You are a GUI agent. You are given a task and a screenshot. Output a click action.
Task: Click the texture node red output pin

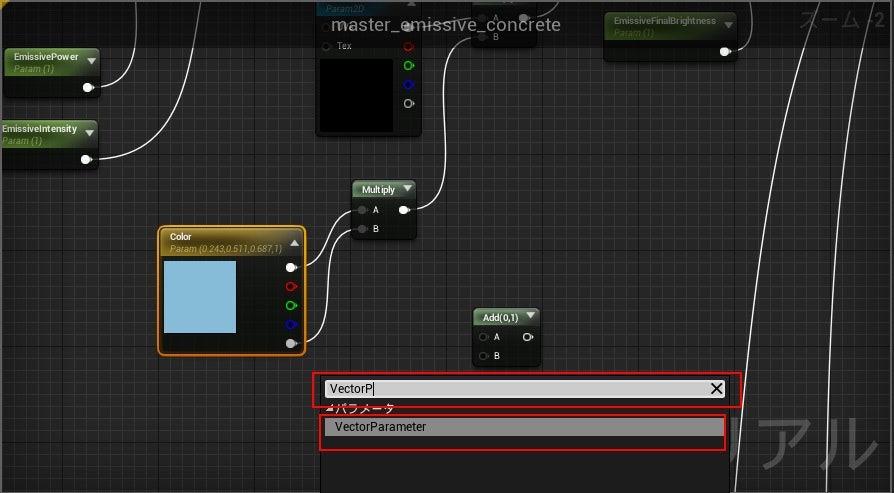pyautogui.click(x=409, y=47)
